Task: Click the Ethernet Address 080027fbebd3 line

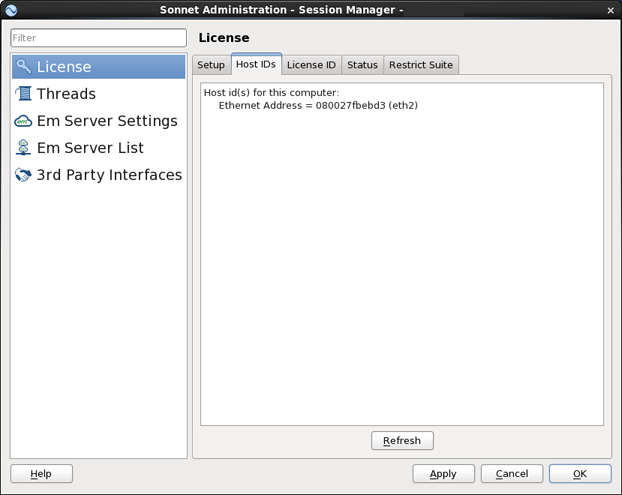Action: [x=318, y=106]
